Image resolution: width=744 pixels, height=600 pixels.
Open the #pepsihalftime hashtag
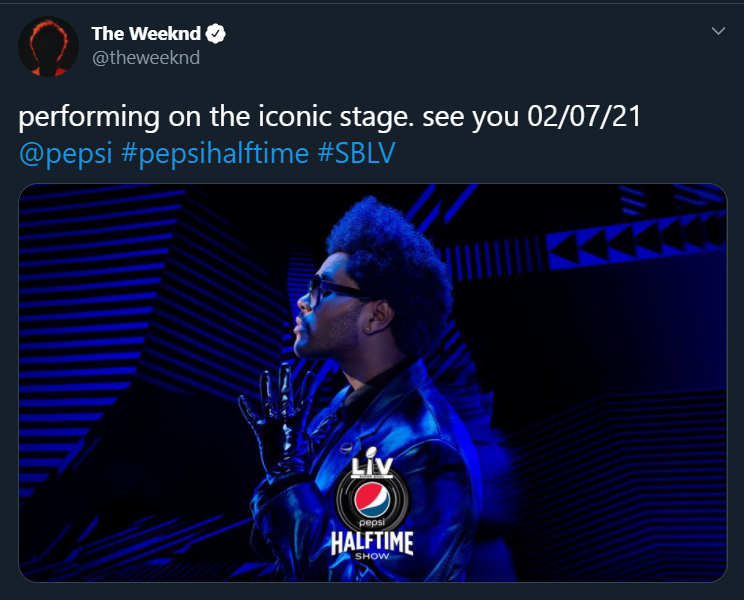pyautogui.click(x=215, y=154)
